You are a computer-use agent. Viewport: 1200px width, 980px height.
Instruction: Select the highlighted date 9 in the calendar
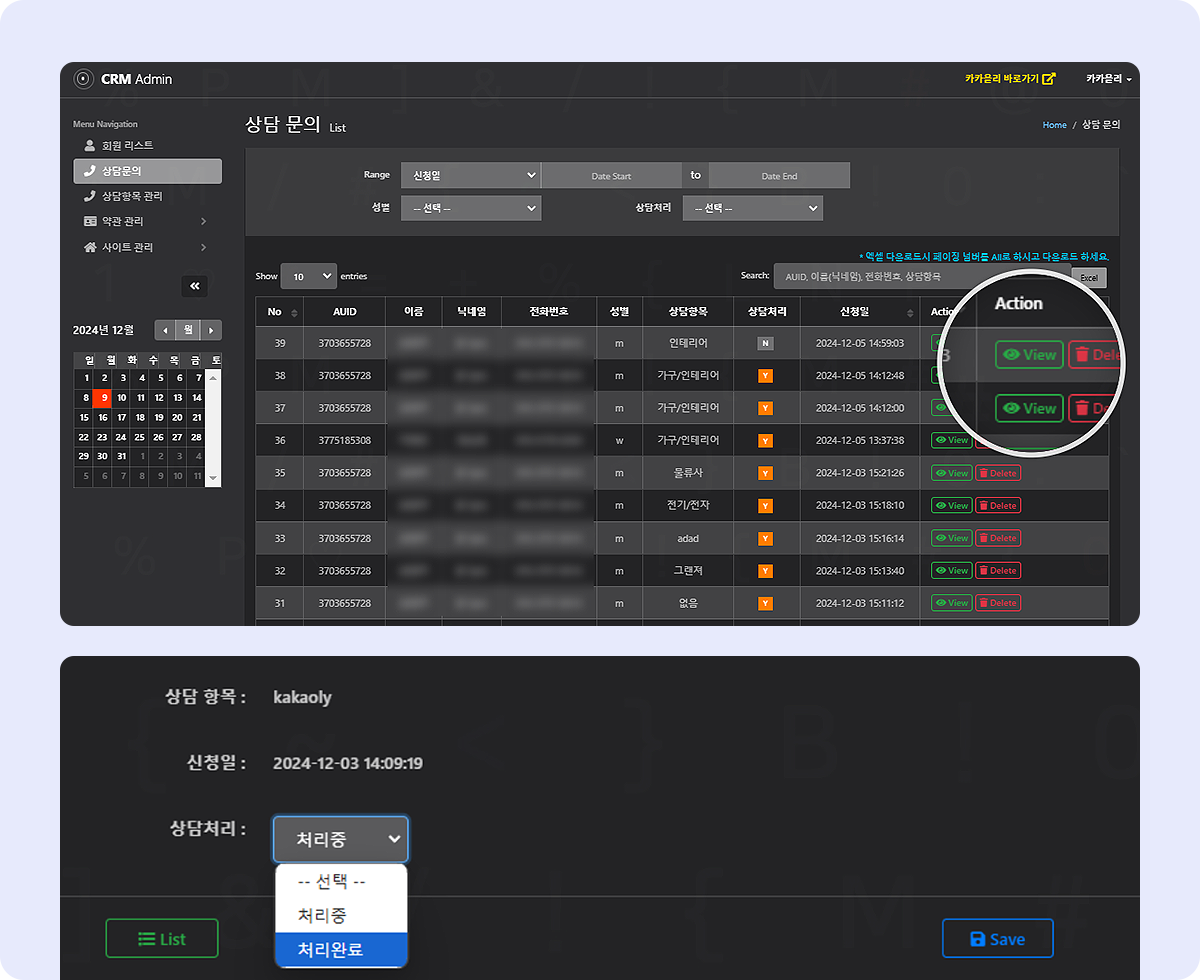coord(103,397)
